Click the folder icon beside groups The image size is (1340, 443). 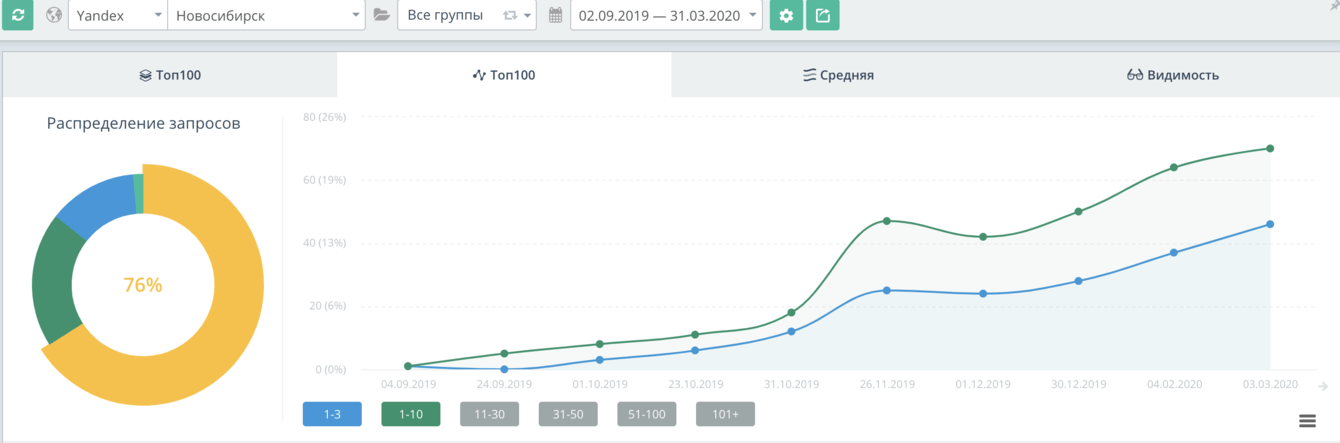point(381,15)
